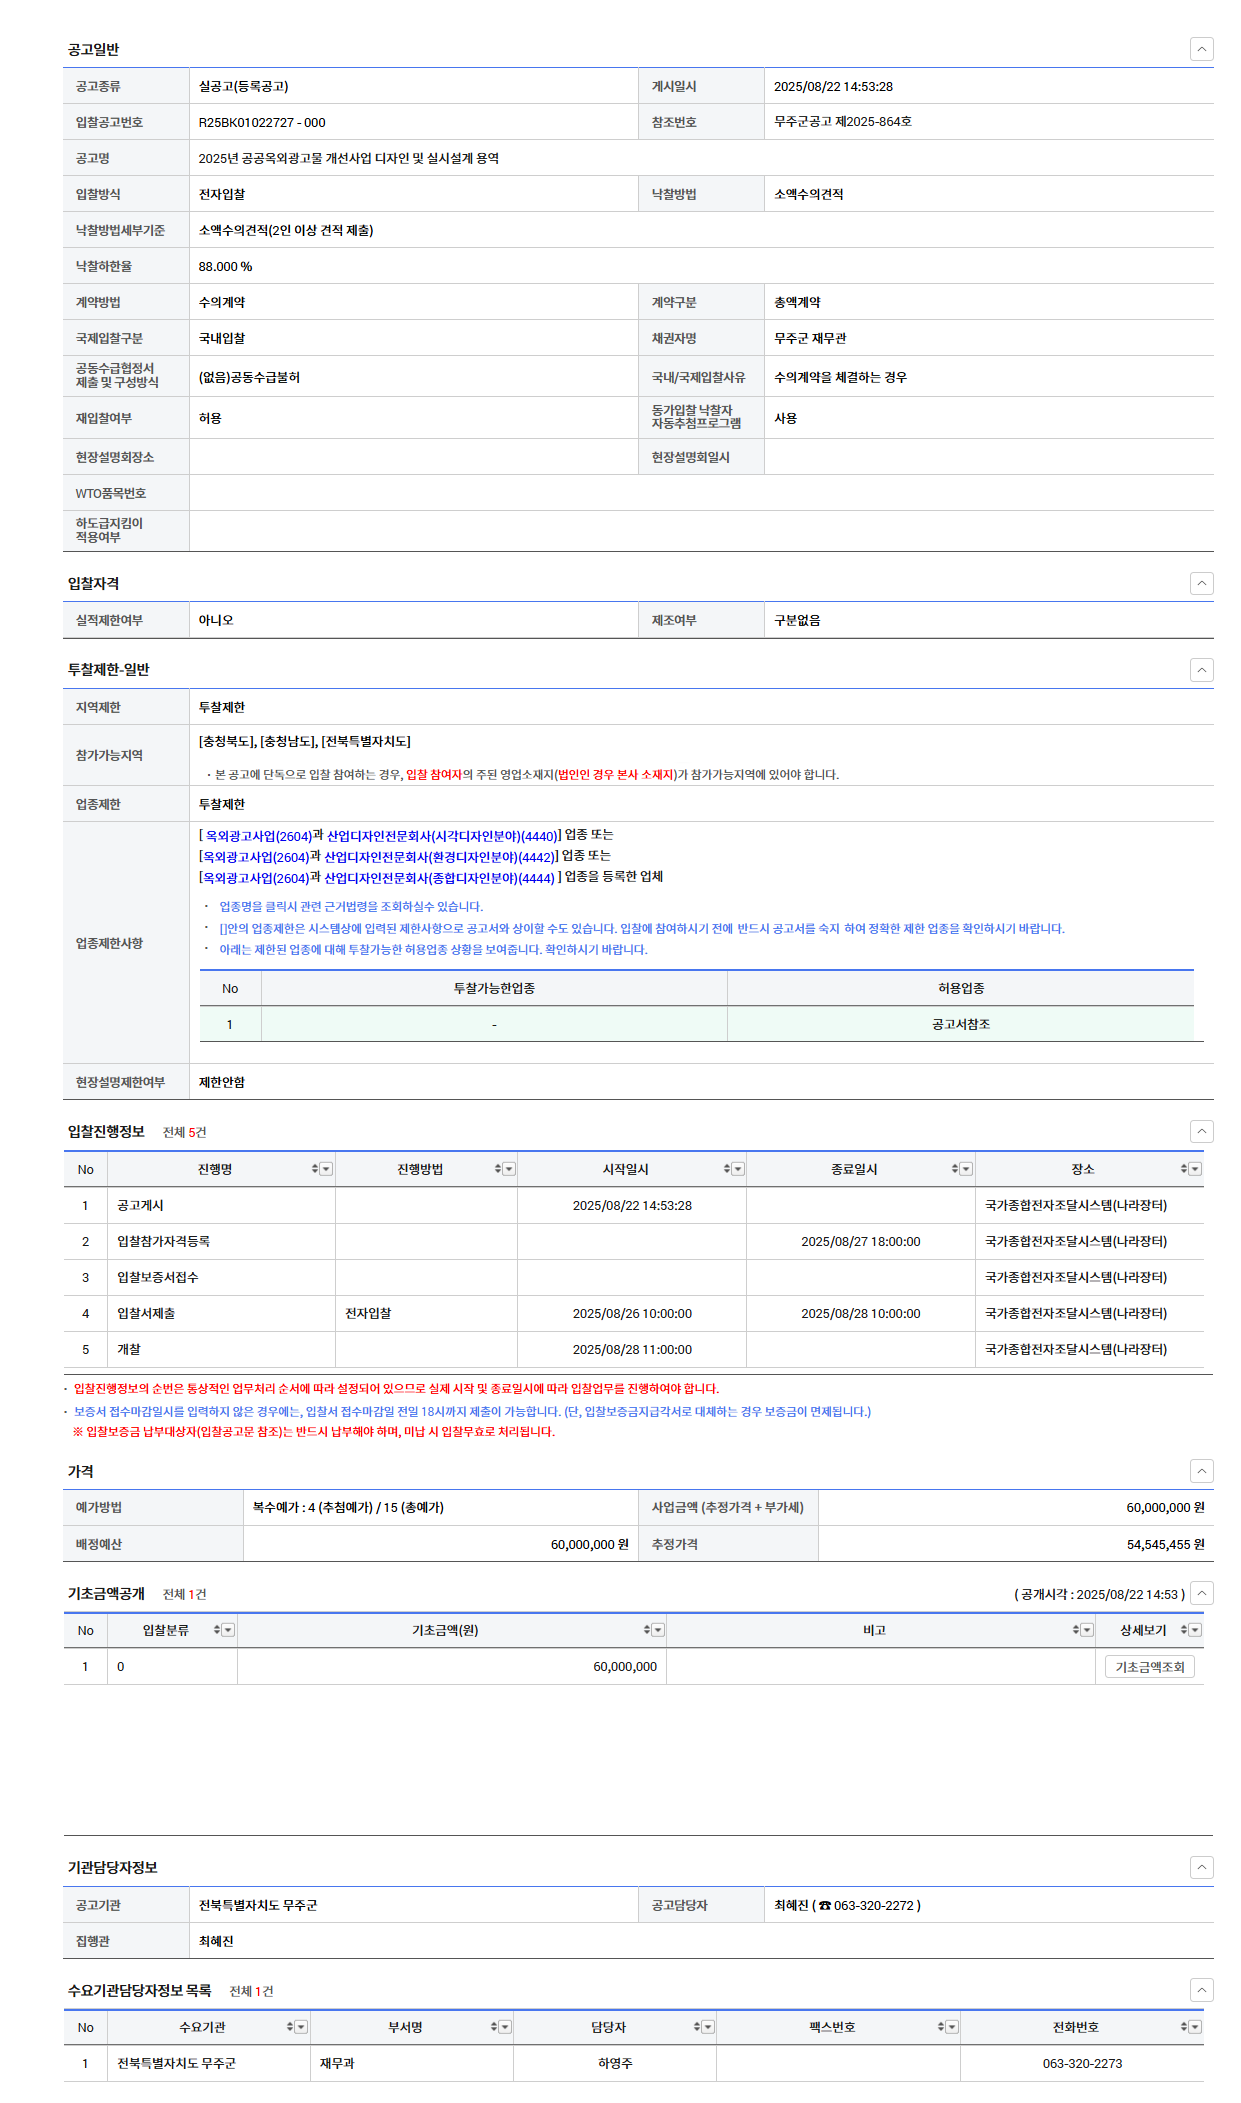Open the 장소 column filter menu
Screen dimensions: 1241x2103
click(x=1195, y=1169)
